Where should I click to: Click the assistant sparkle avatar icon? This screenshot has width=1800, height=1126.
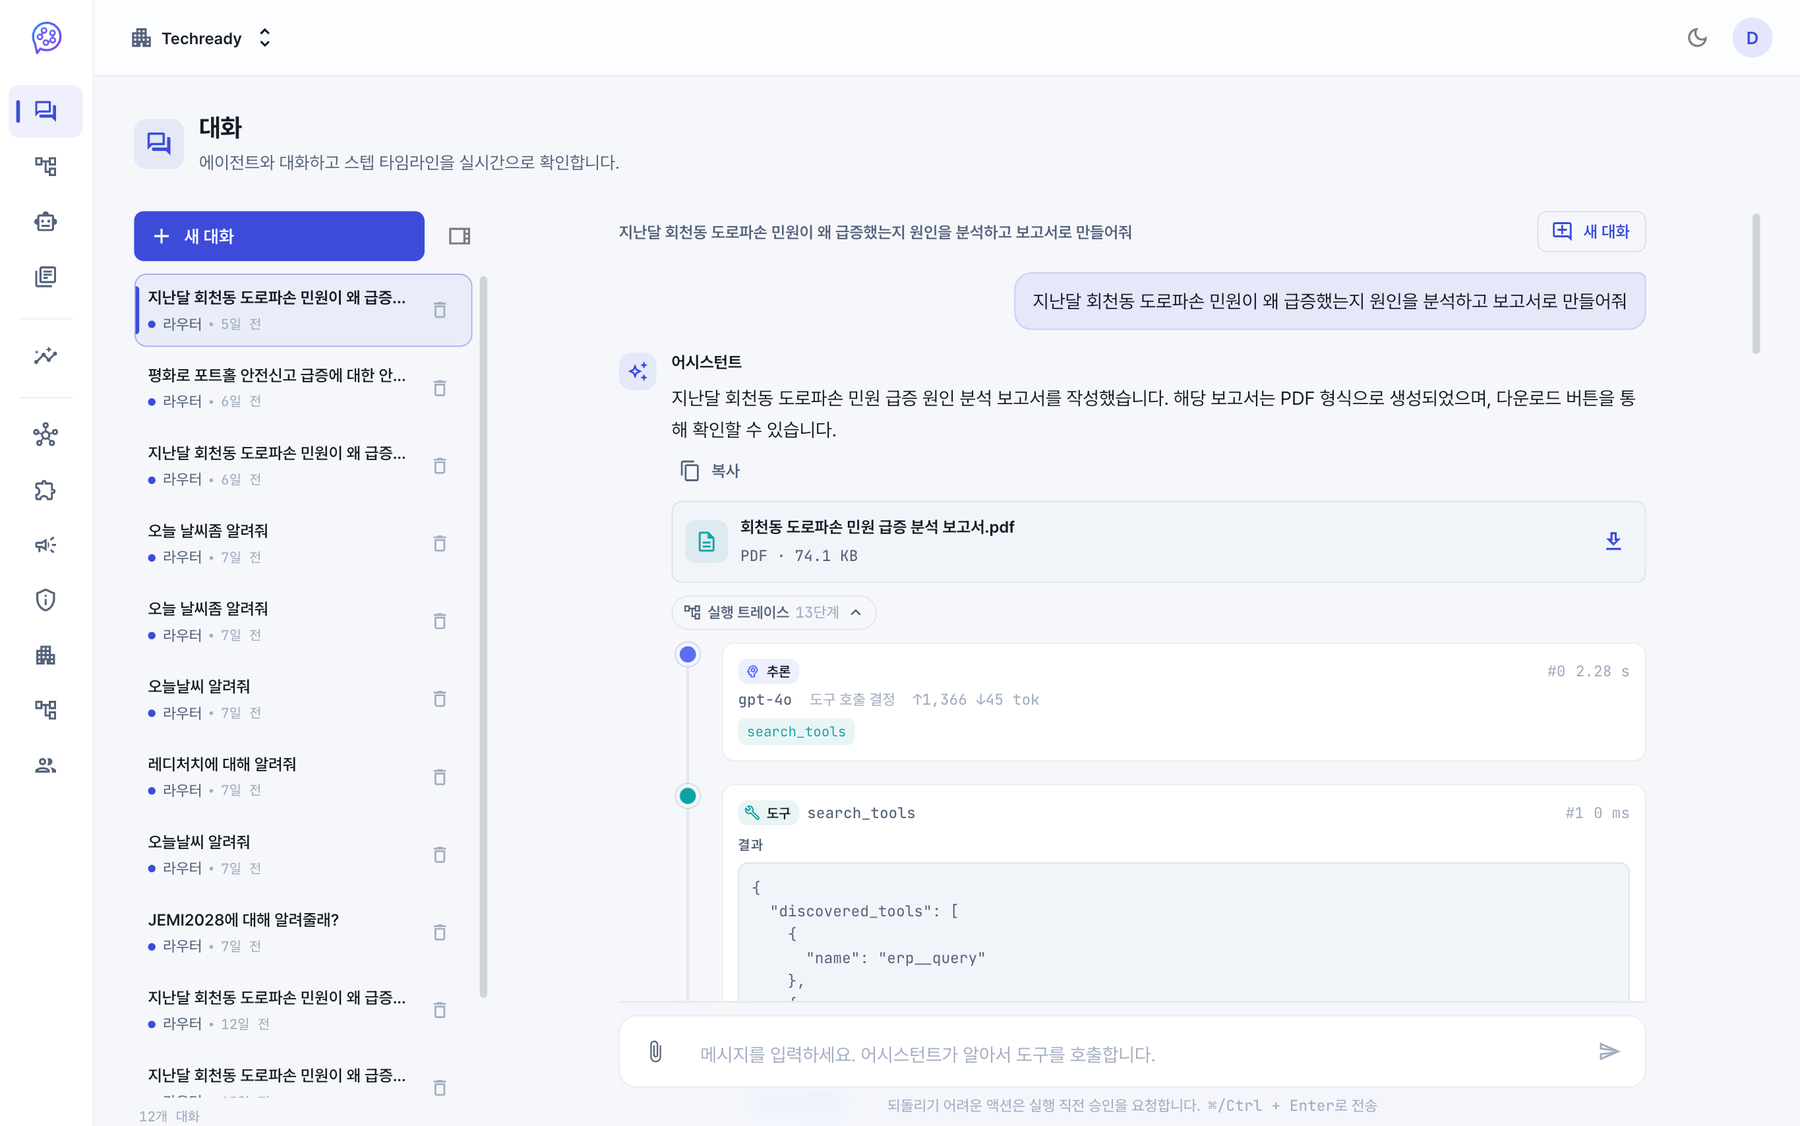click(638, 371)
